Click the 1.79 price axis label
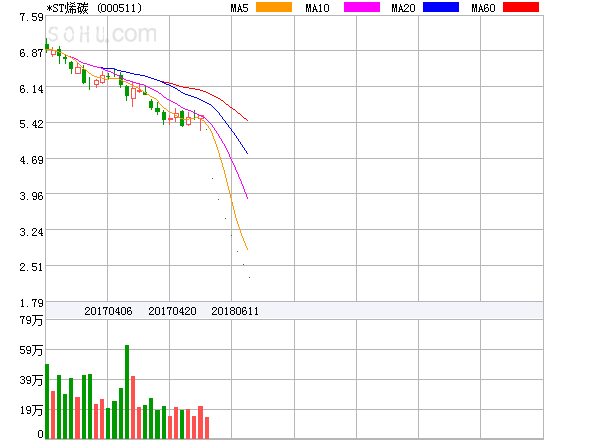Screen dimensions: 600x440 click(x=31, y=303)
